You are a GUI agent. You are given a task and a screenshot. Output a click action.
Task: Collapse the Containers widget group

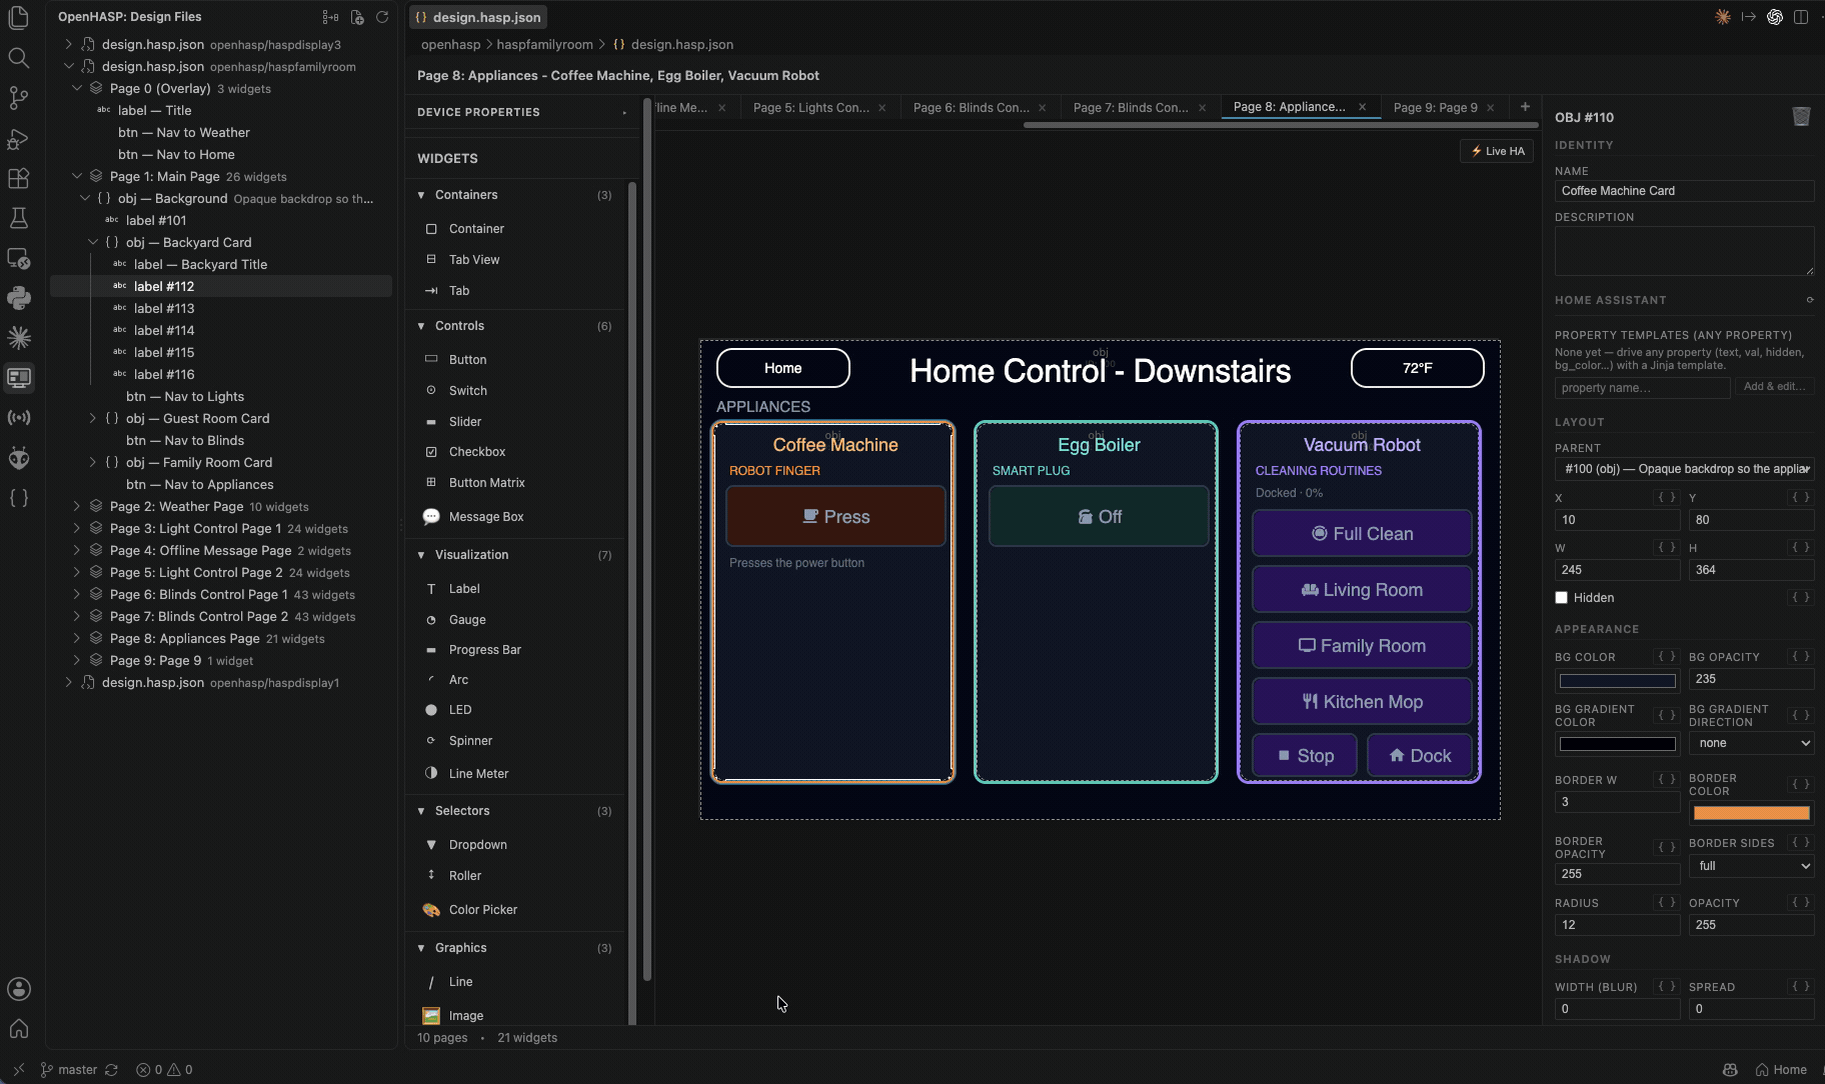421,195
